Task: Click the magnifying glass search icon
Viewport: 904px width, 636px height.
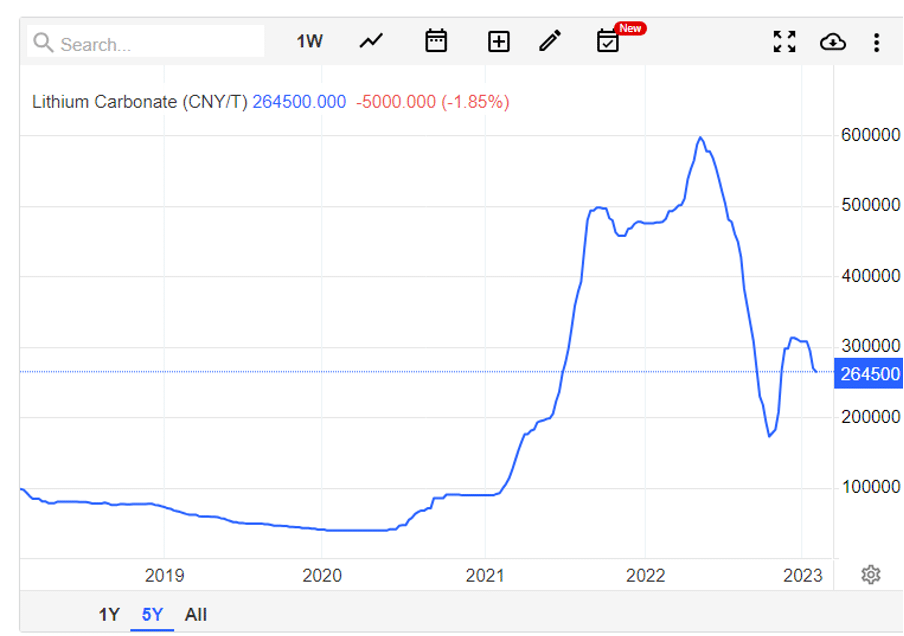Action: click(x=43, y=43)
